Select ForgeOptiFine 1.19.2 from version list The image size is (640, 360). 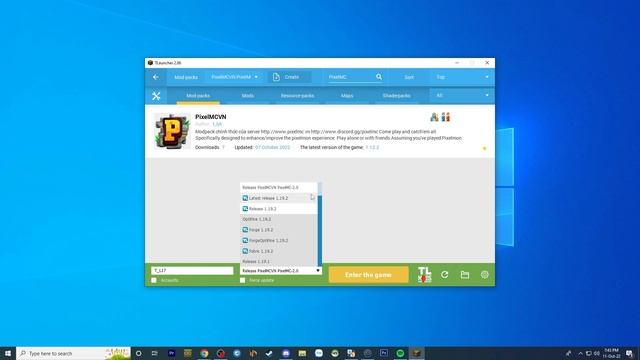coord(279,240)
